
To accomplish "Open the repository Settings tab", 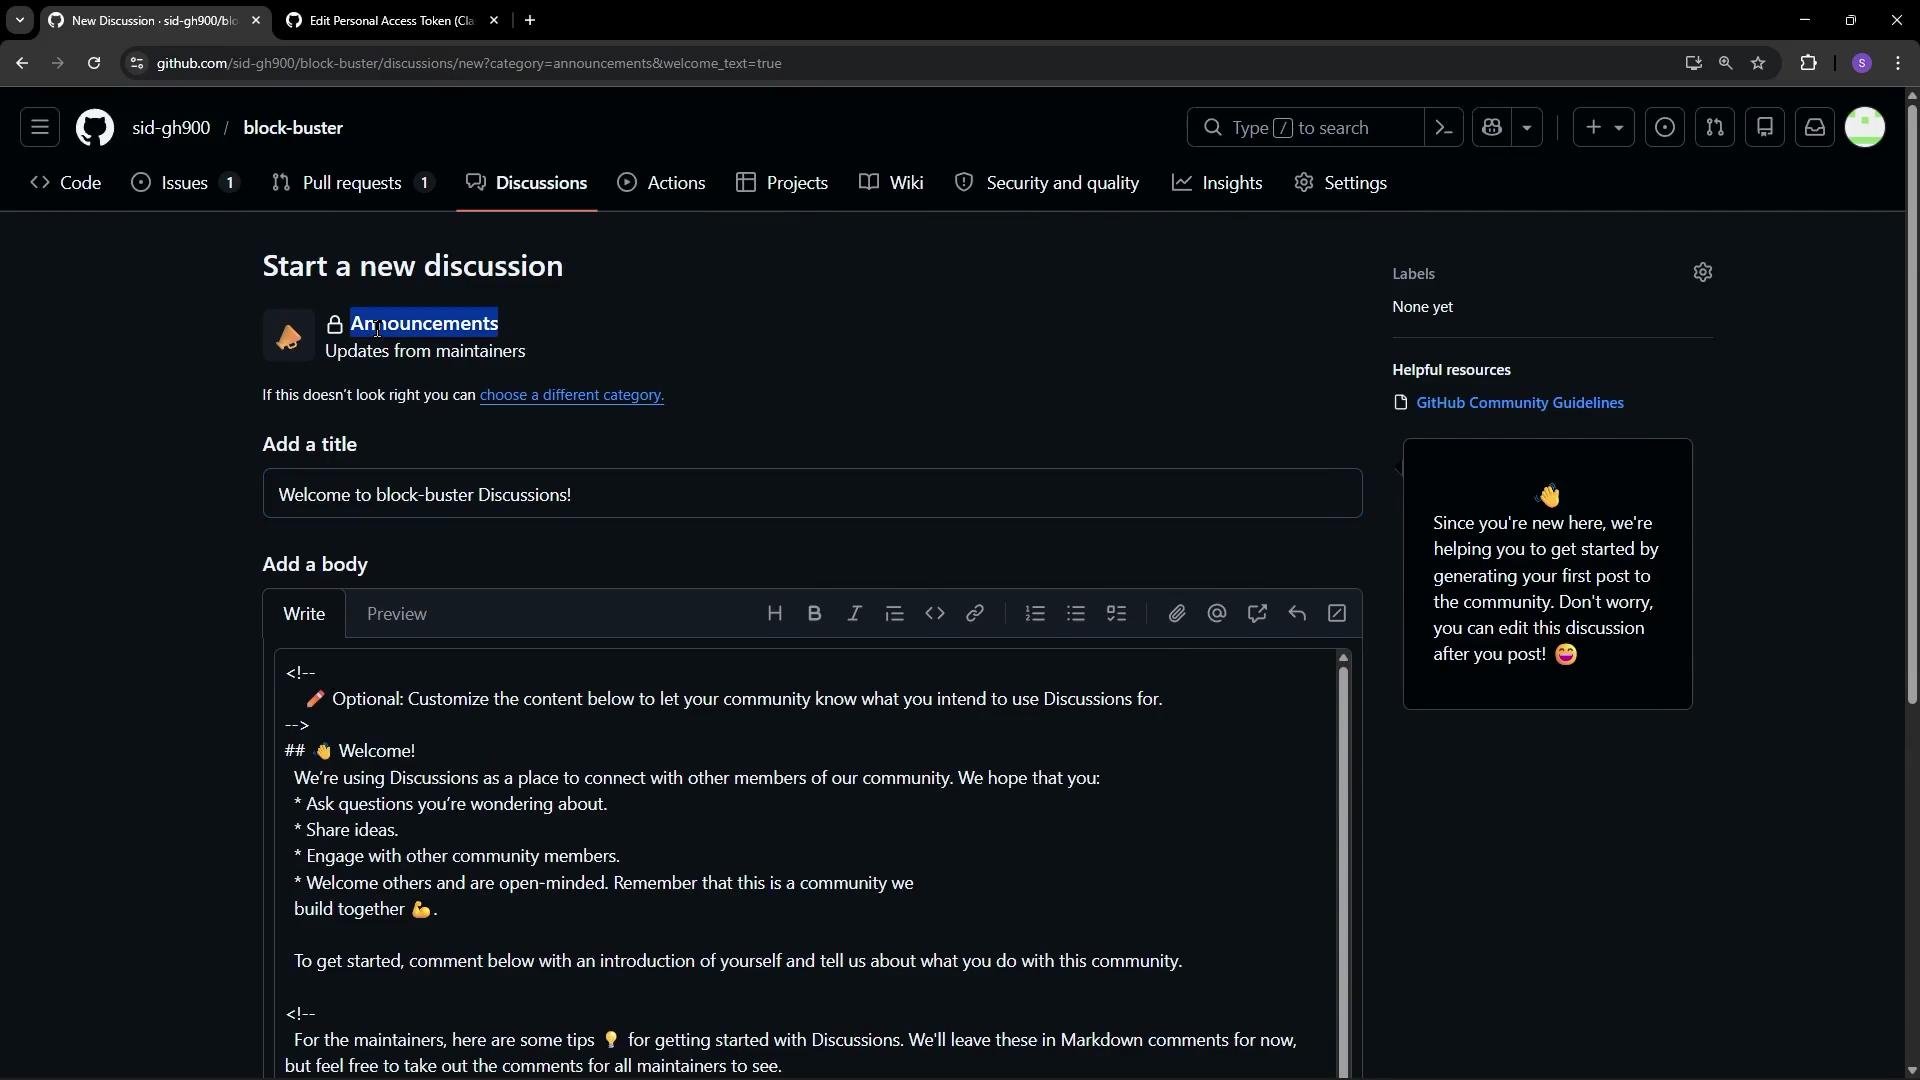I will [1340, 183].
